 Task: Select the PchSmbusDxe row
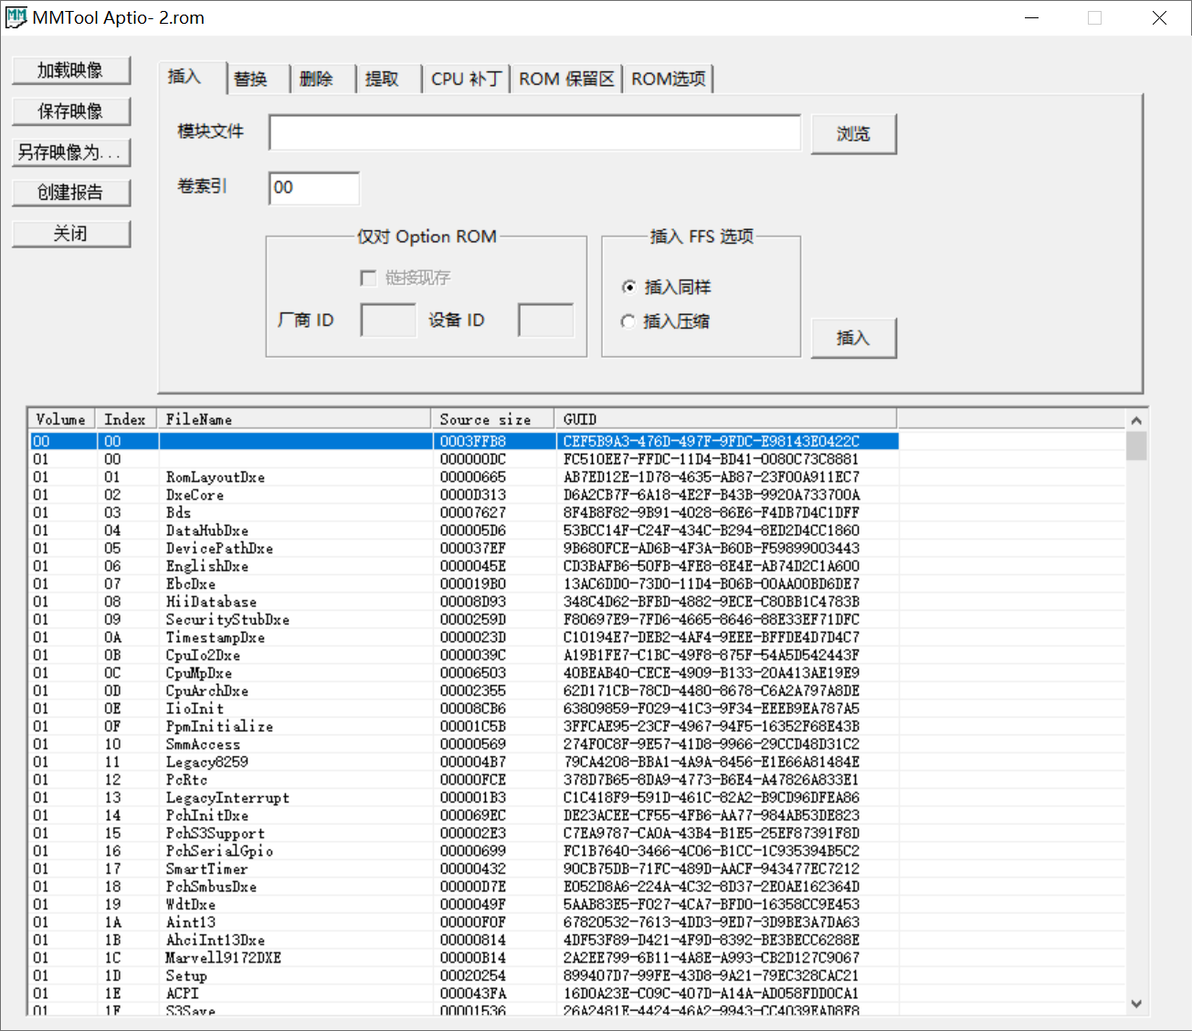[464, 887]
